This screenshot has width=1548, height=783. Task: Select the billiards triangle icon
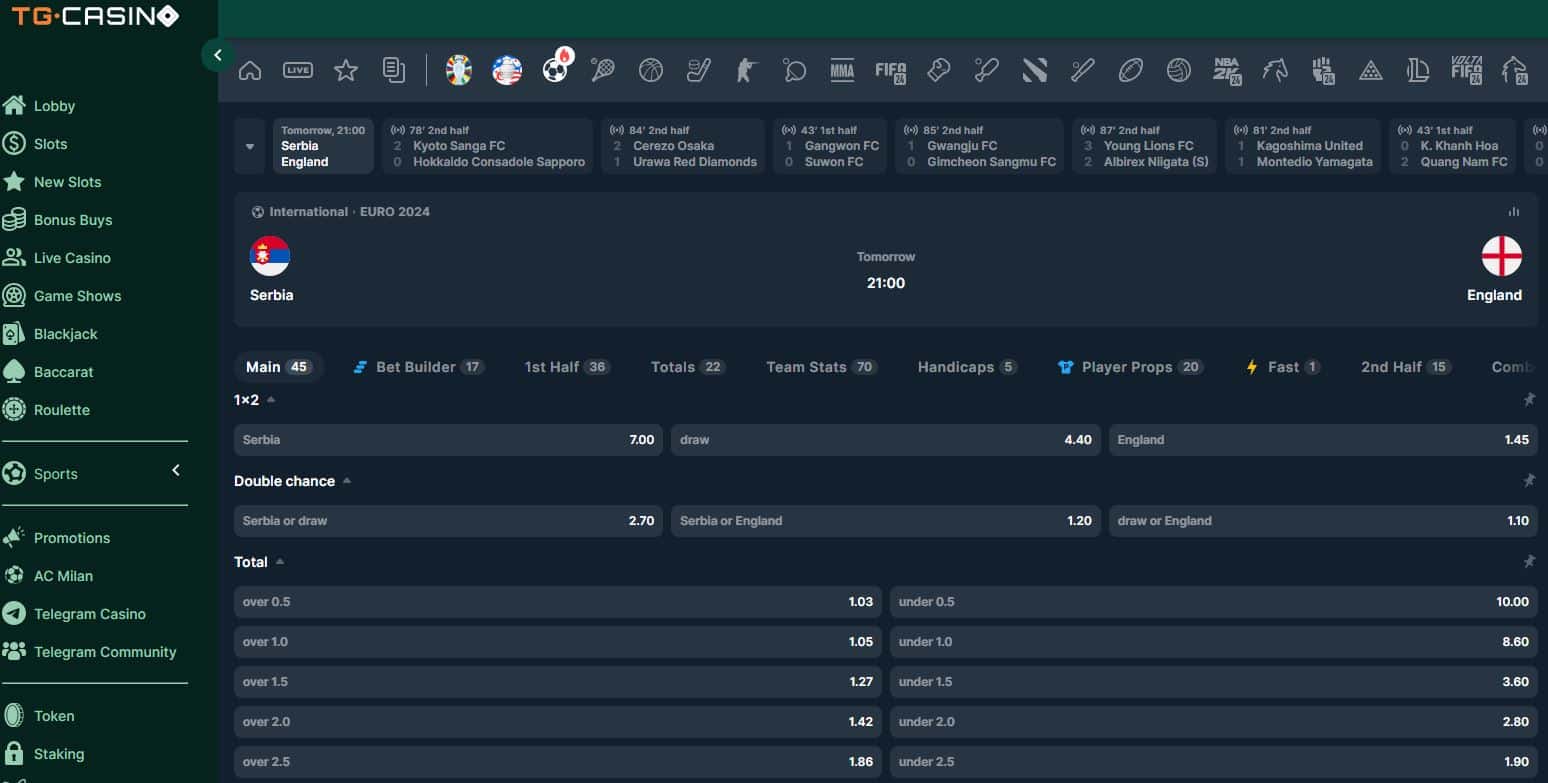pos(1371,71)
